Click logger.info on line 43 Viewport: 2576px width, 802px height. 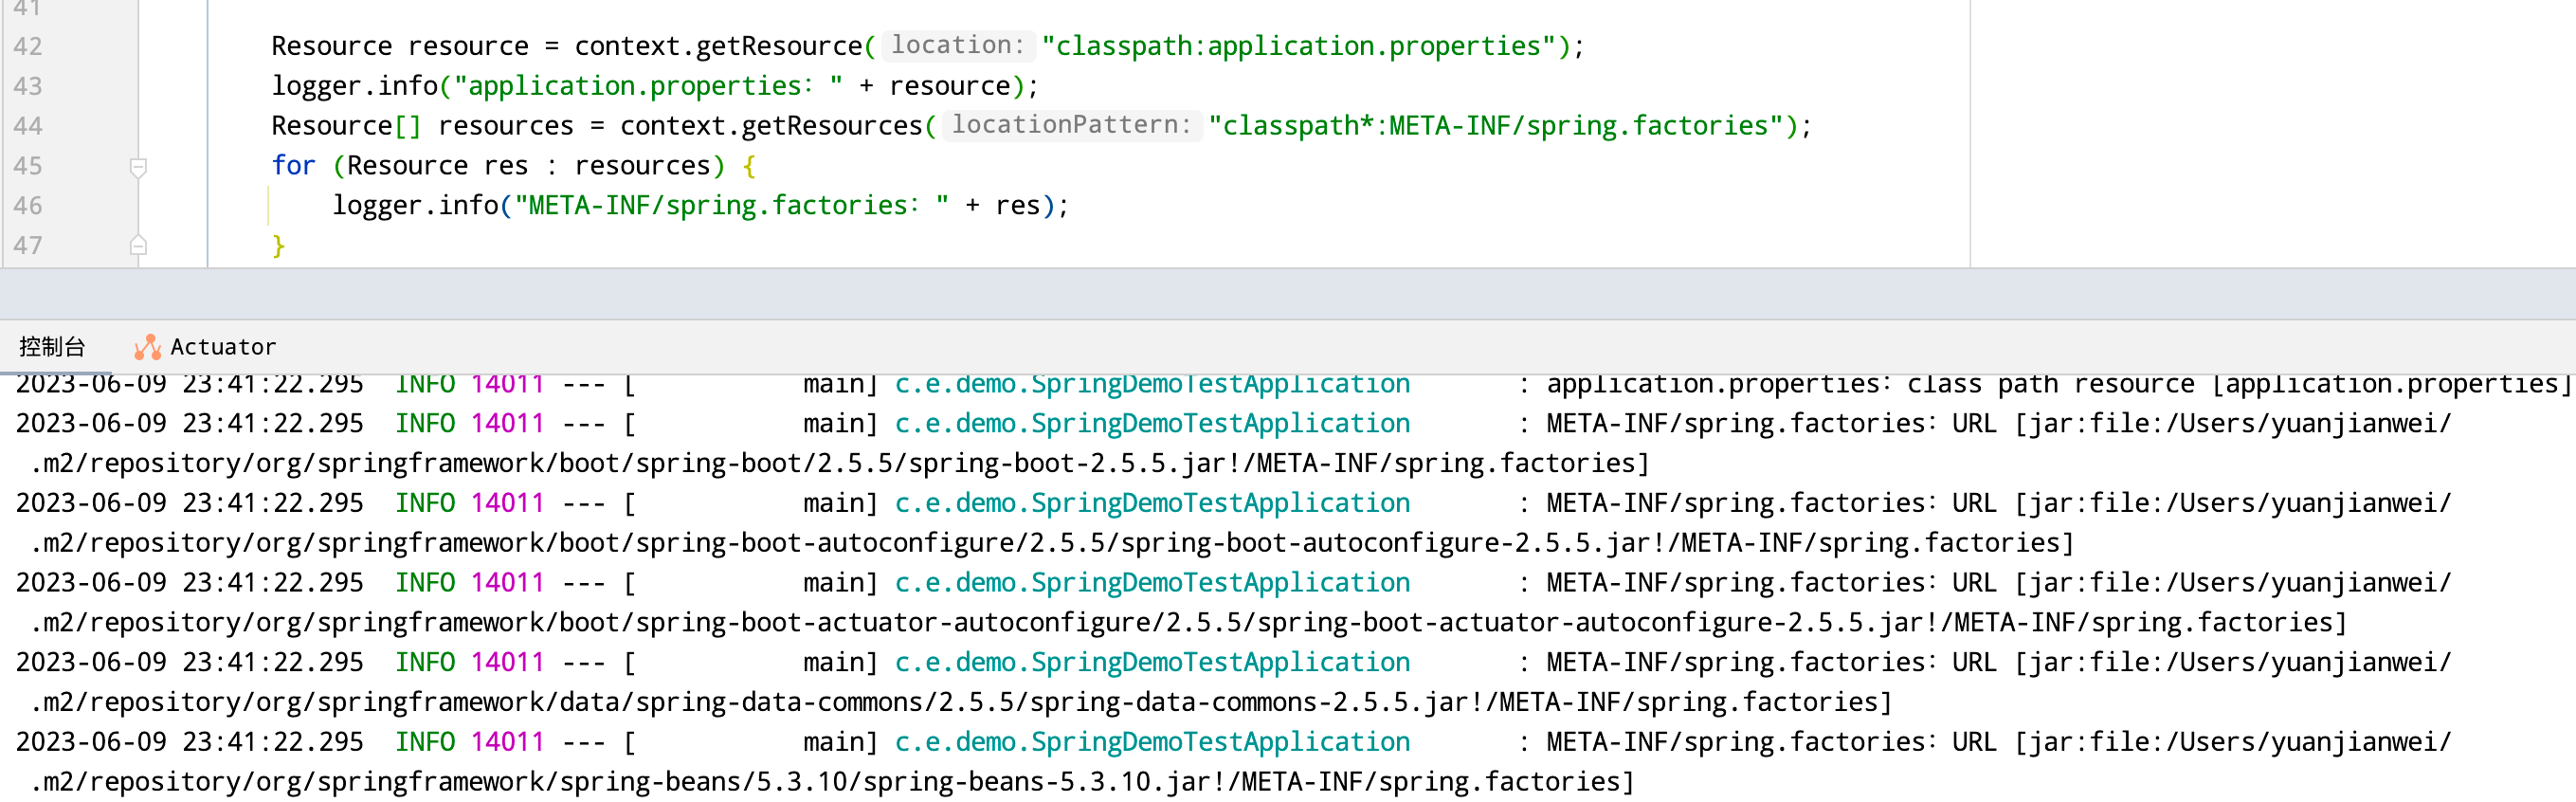(x=355, y=86)
